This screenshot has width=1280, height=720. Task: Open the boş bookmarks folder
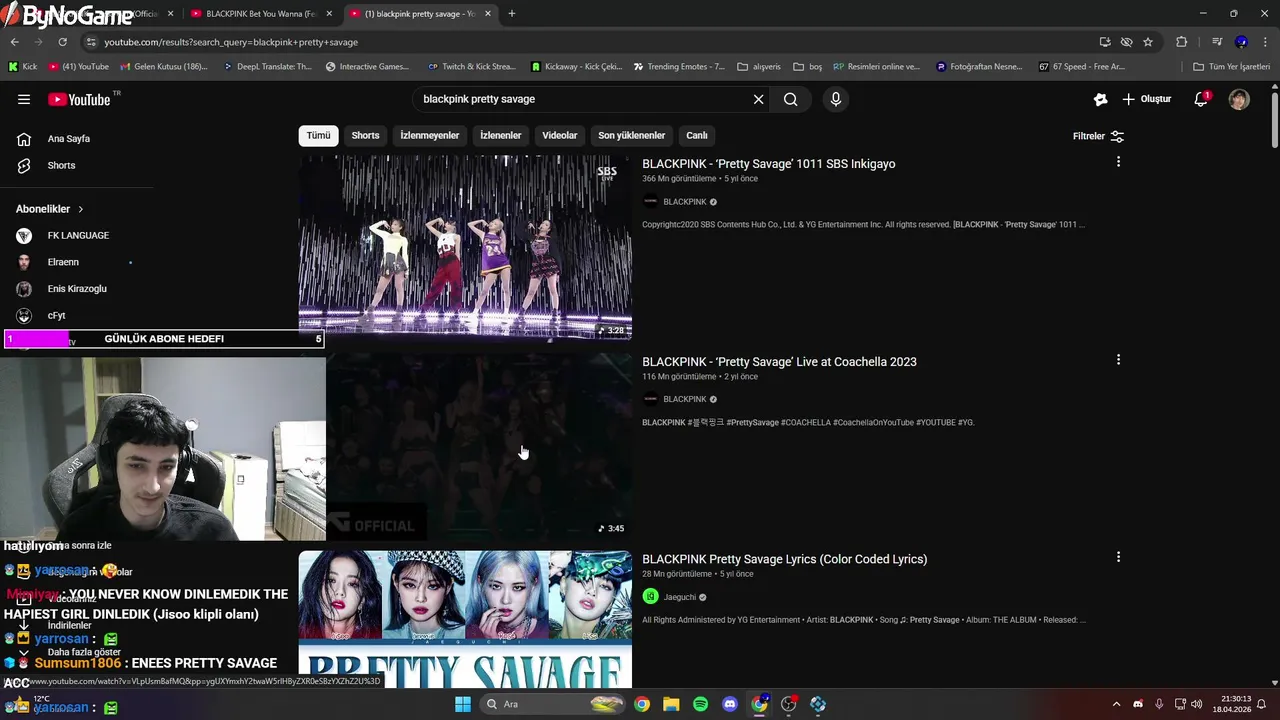[807, 67]
